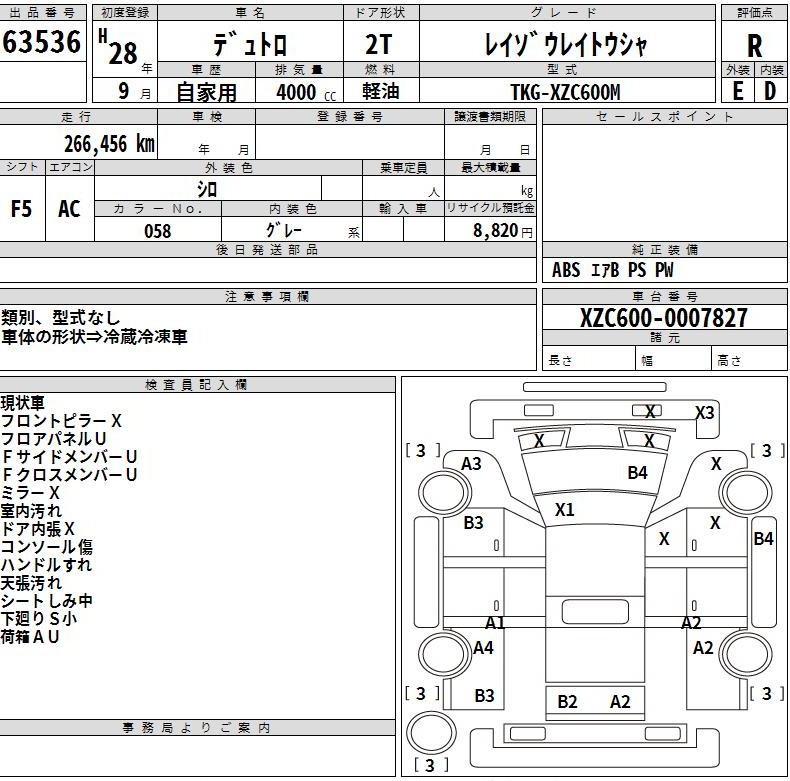Viewport: 790px width, 781px height.
Task: Click the exterior grade E cell
Action: (738, 91)
